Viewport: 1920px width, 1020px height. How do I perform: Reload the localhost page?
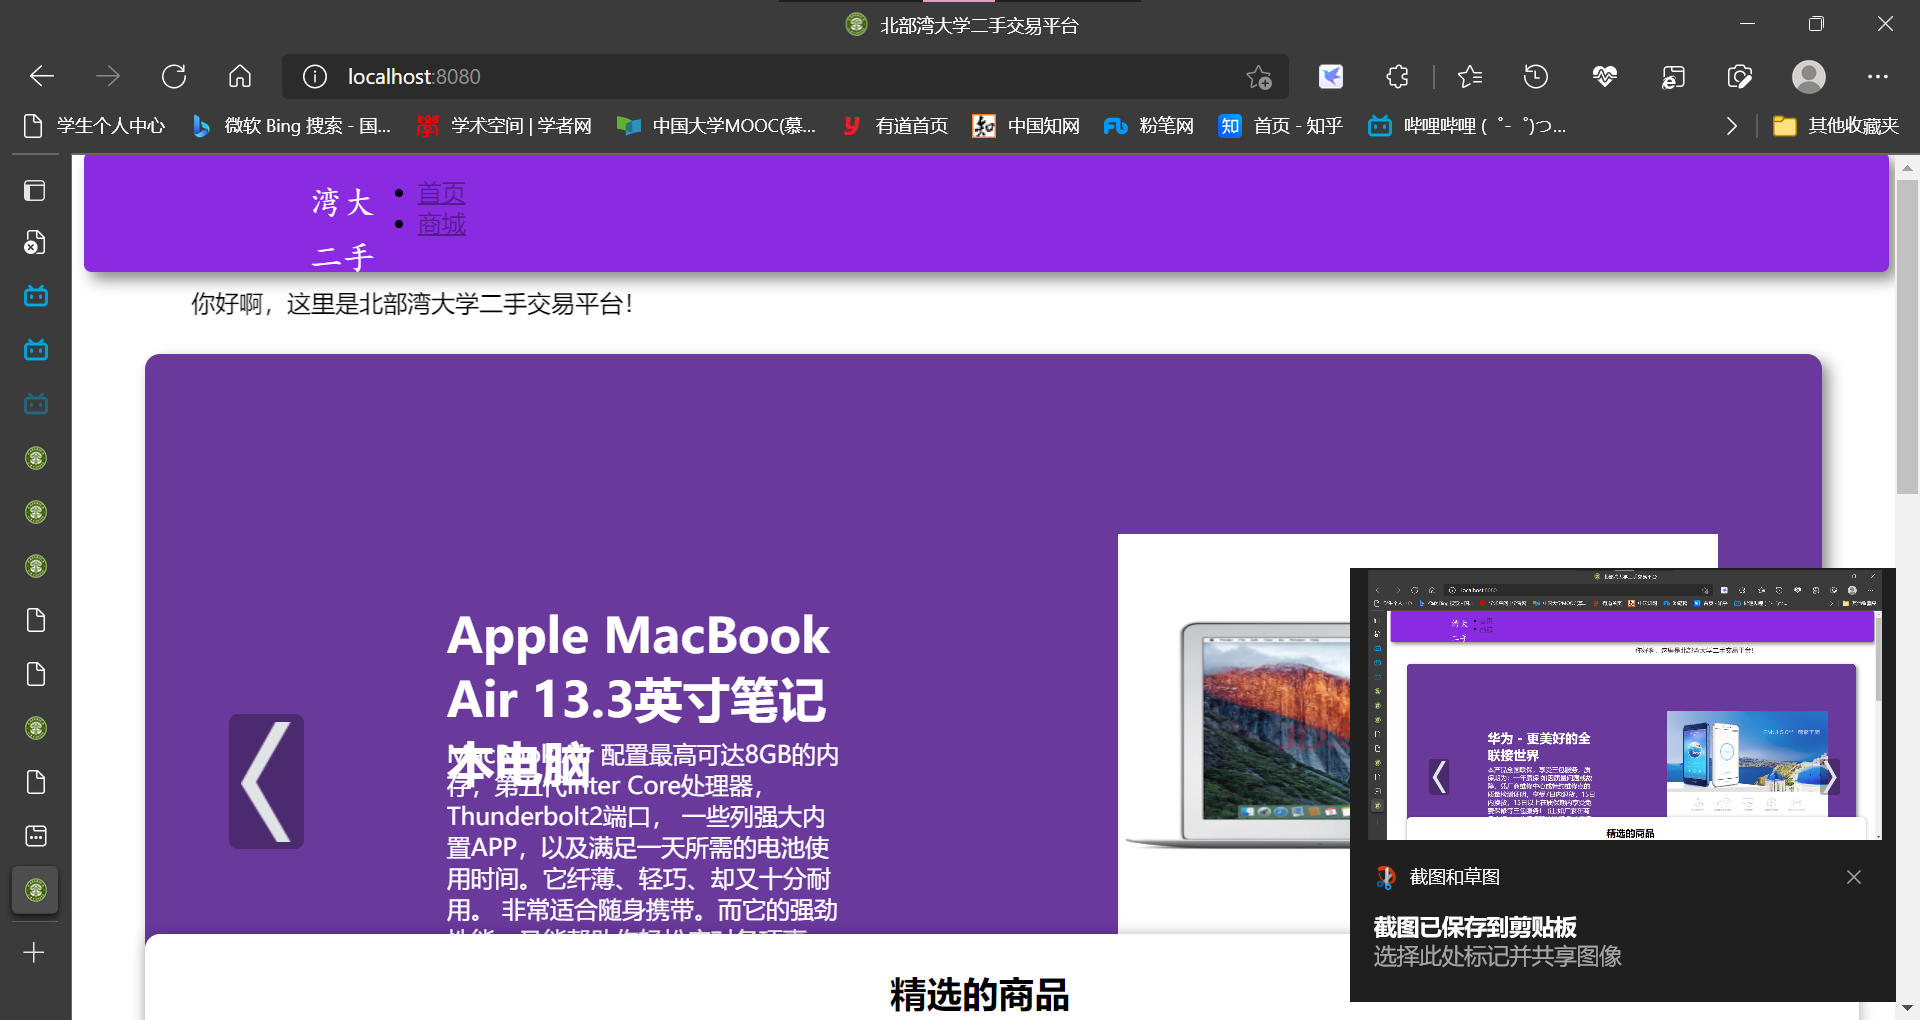pyautogui.click(x=174, y=76)
